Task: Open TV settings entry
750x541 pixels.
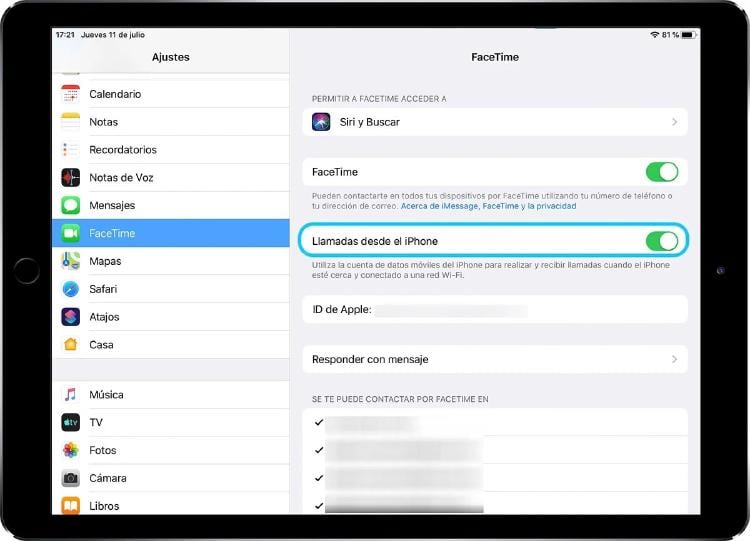Action: 171,422
